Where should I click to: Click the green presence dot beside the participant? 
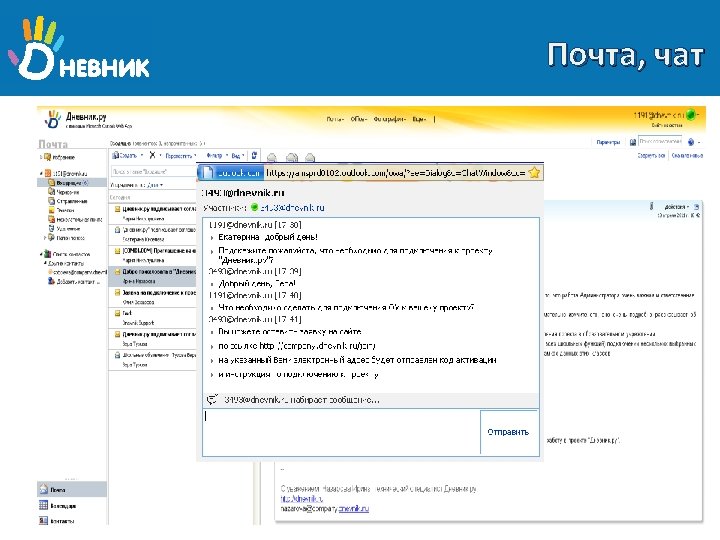click(x=254, y=208)
